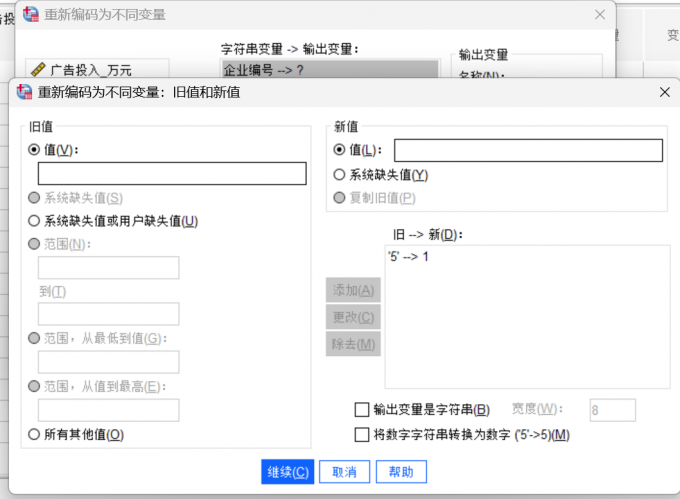Click the range 到(T) end input field
680x499 pixels.
pyautogui.click(x=108, y=314)
